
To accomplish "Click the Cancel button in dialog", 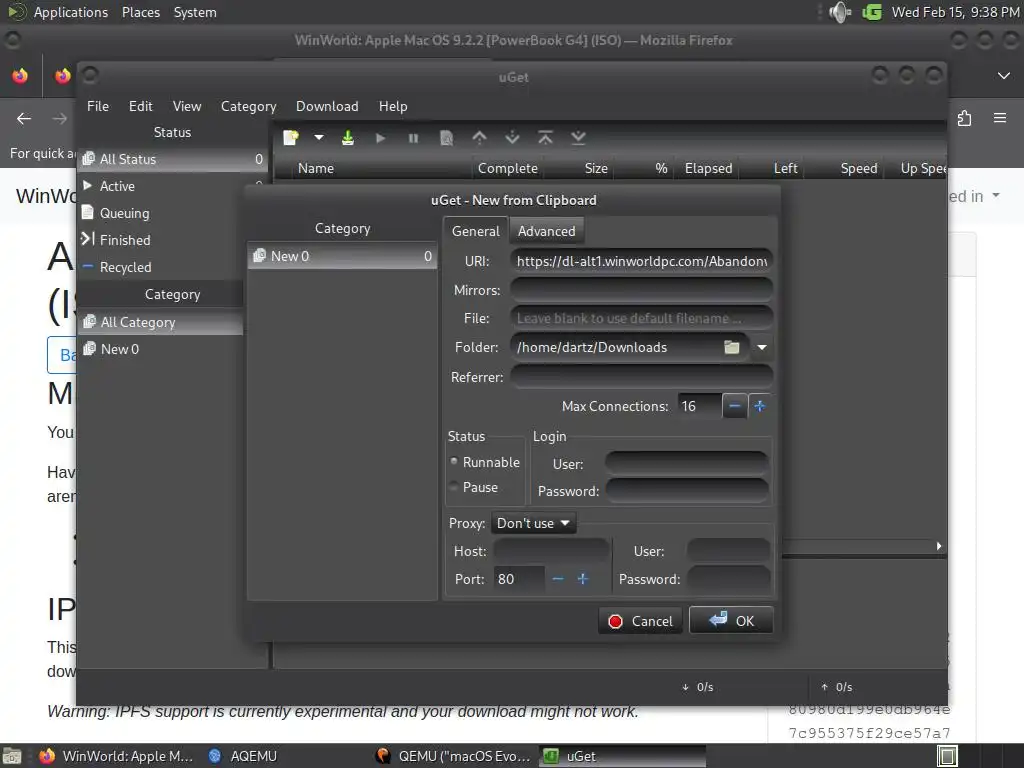I will click(x=640, y=621).
